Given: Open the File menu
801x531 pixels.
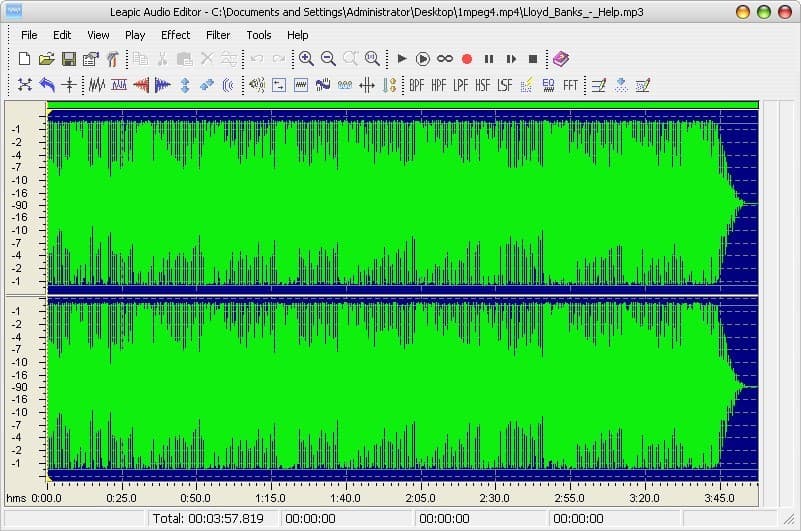Looking at the screenshot, I should tap(29, 35).
